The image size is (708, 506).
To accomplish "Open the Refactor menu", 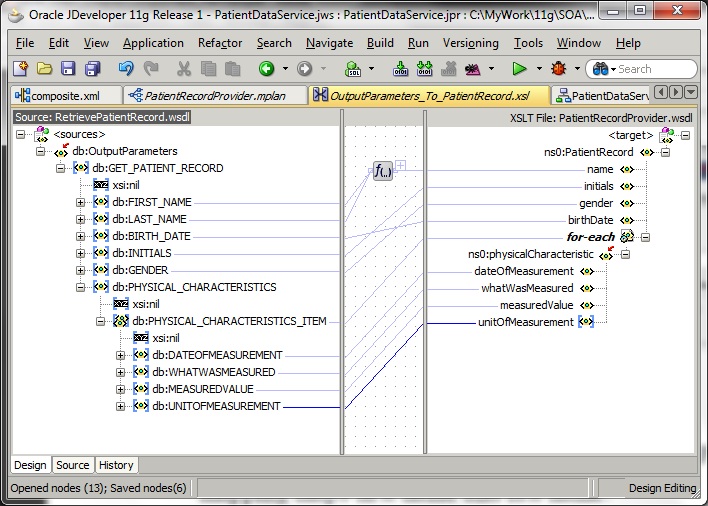I will pos(220,43).
